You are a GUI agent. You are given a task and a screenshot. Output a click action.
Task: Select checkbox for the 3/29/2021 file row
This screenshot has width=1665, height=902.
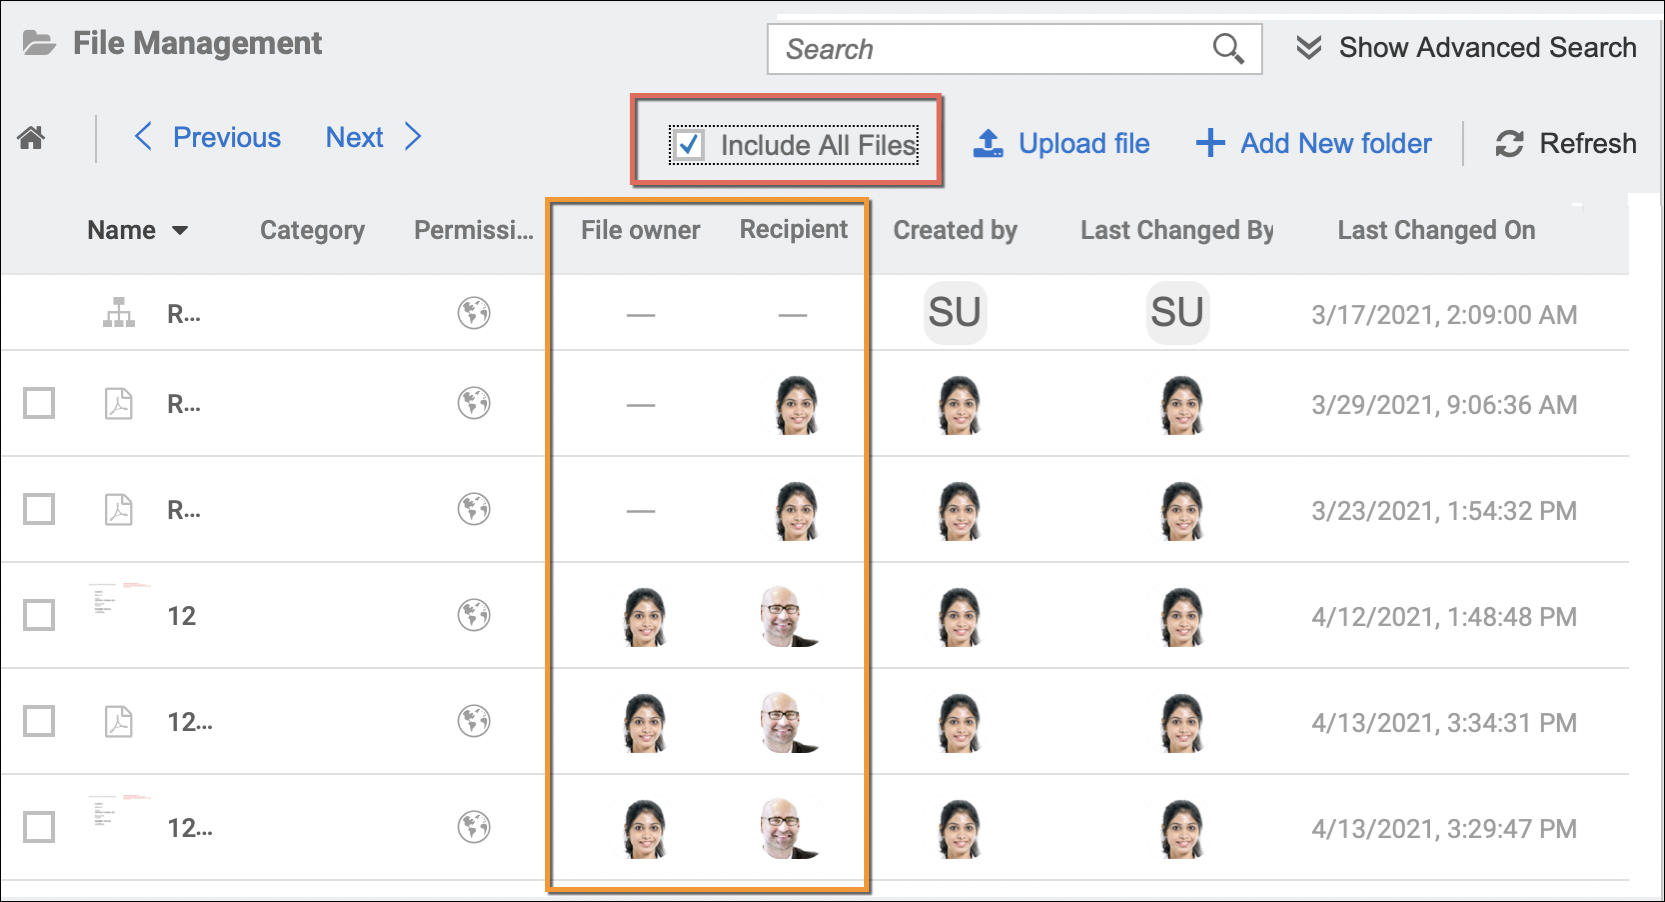click(39, 404)
